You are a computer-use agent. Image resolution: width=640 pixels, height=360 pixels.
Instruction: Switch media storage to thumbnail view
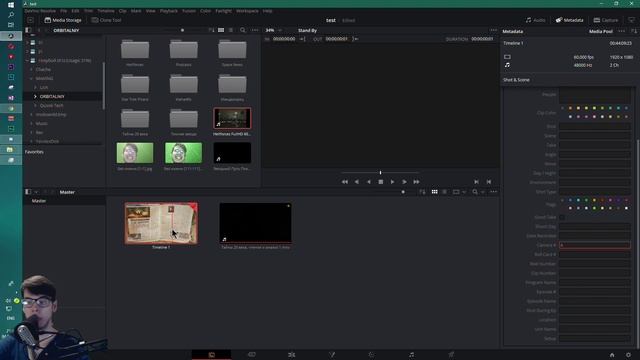pyautogui.click(x=221, y=30)
